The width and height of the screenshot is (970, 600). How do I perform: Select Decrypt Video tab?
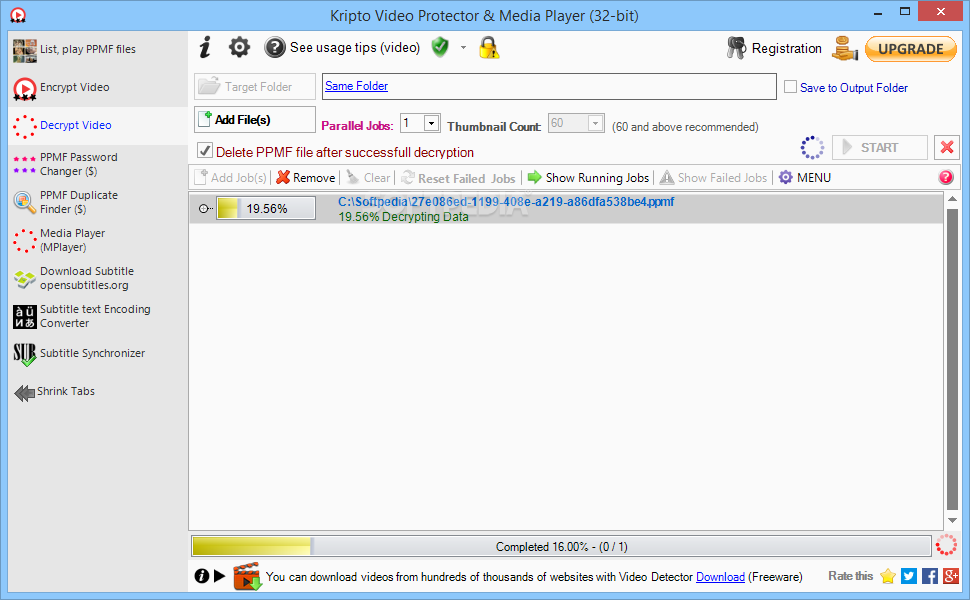pyautogui.click(x=98, y=126)
